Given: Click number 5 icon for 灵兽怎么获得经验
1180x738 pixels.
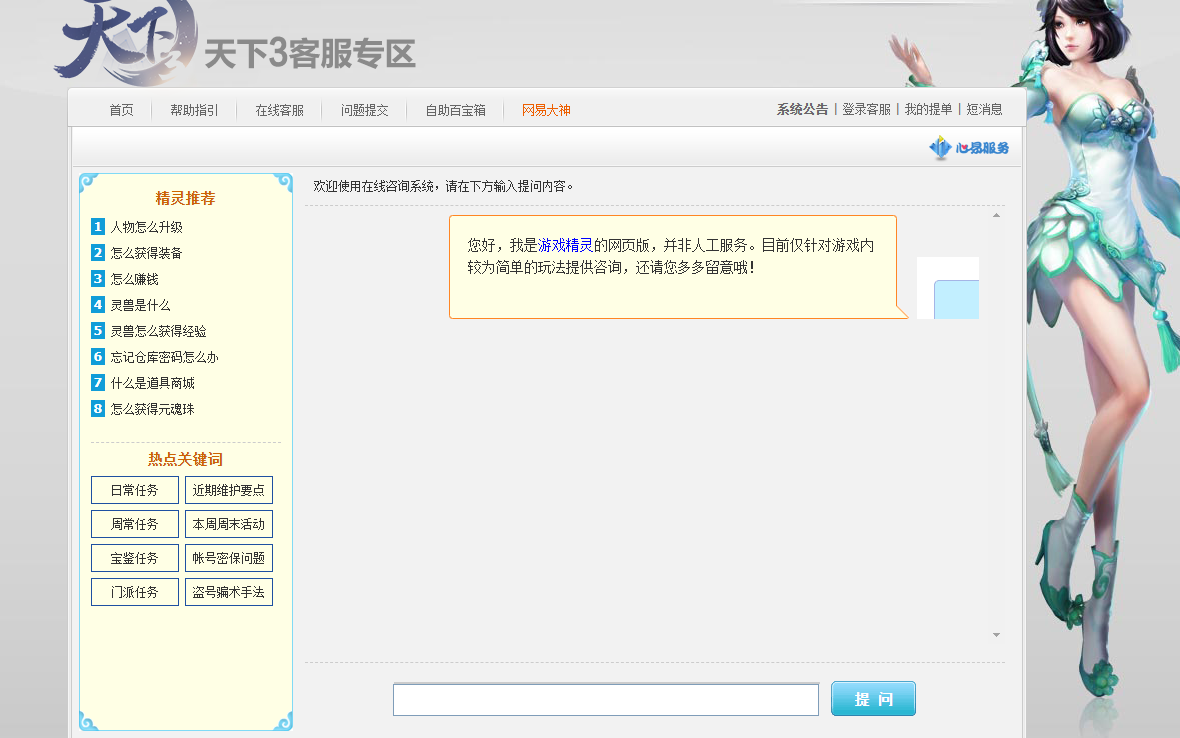Looking at the screenshot, I should point(98,331).
